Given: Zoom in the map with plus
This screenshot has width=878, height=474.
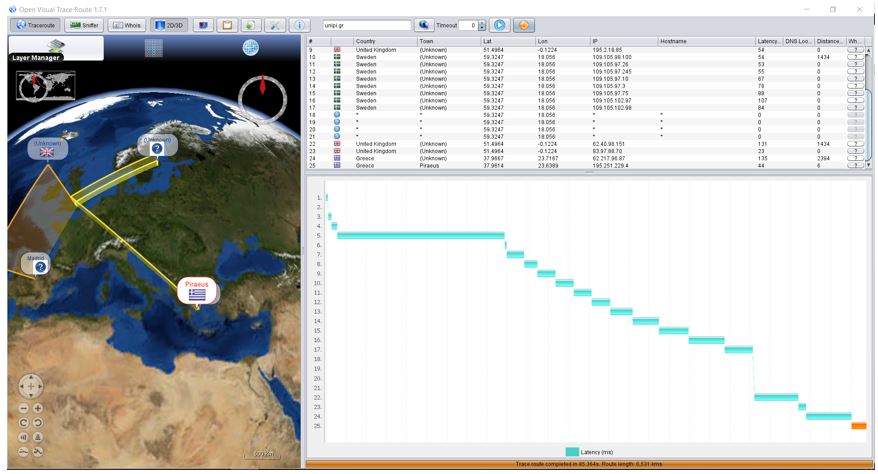Looking at the screenshot, I should tap(38, 409).
